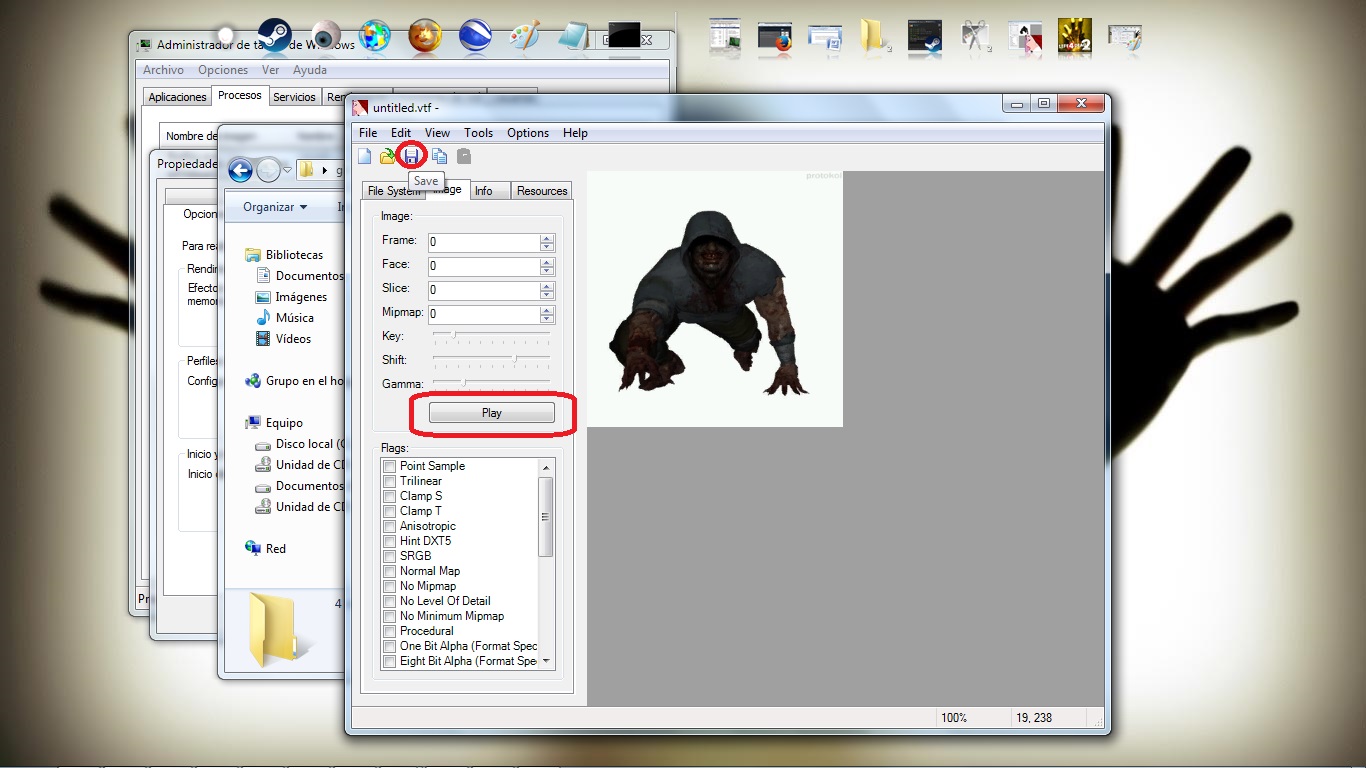Click the Frame number input field
This screenshot has height=768, width=1366.
coord(484,242)
